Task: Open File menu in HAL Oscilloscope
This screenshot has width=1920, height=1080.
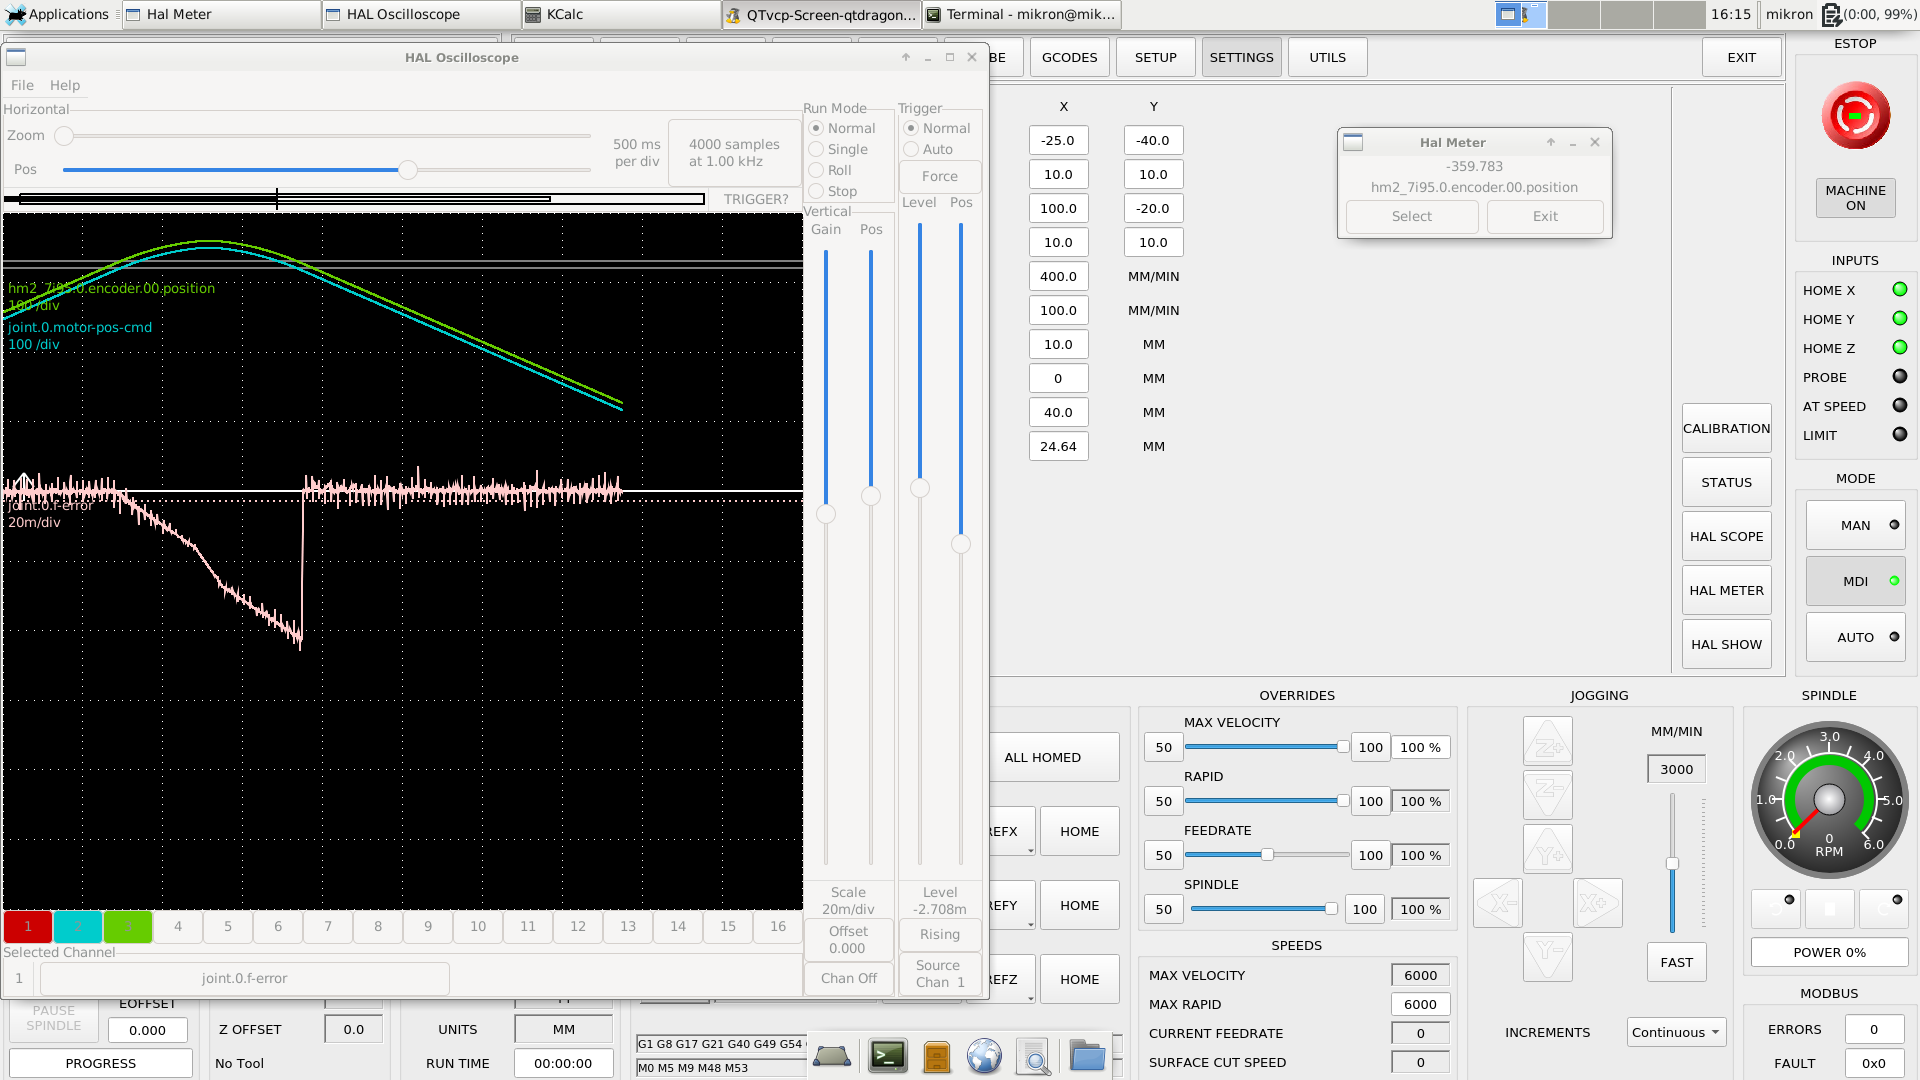Action: tap(22, 85)
